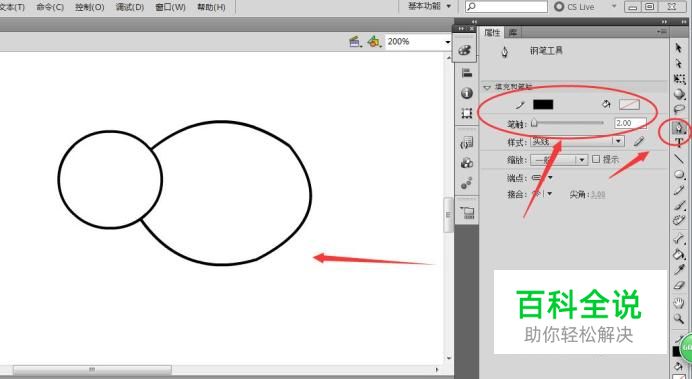692x379 pixels.
Task: Select the Zoom magnifier tool
Action: tap(679, 319)
